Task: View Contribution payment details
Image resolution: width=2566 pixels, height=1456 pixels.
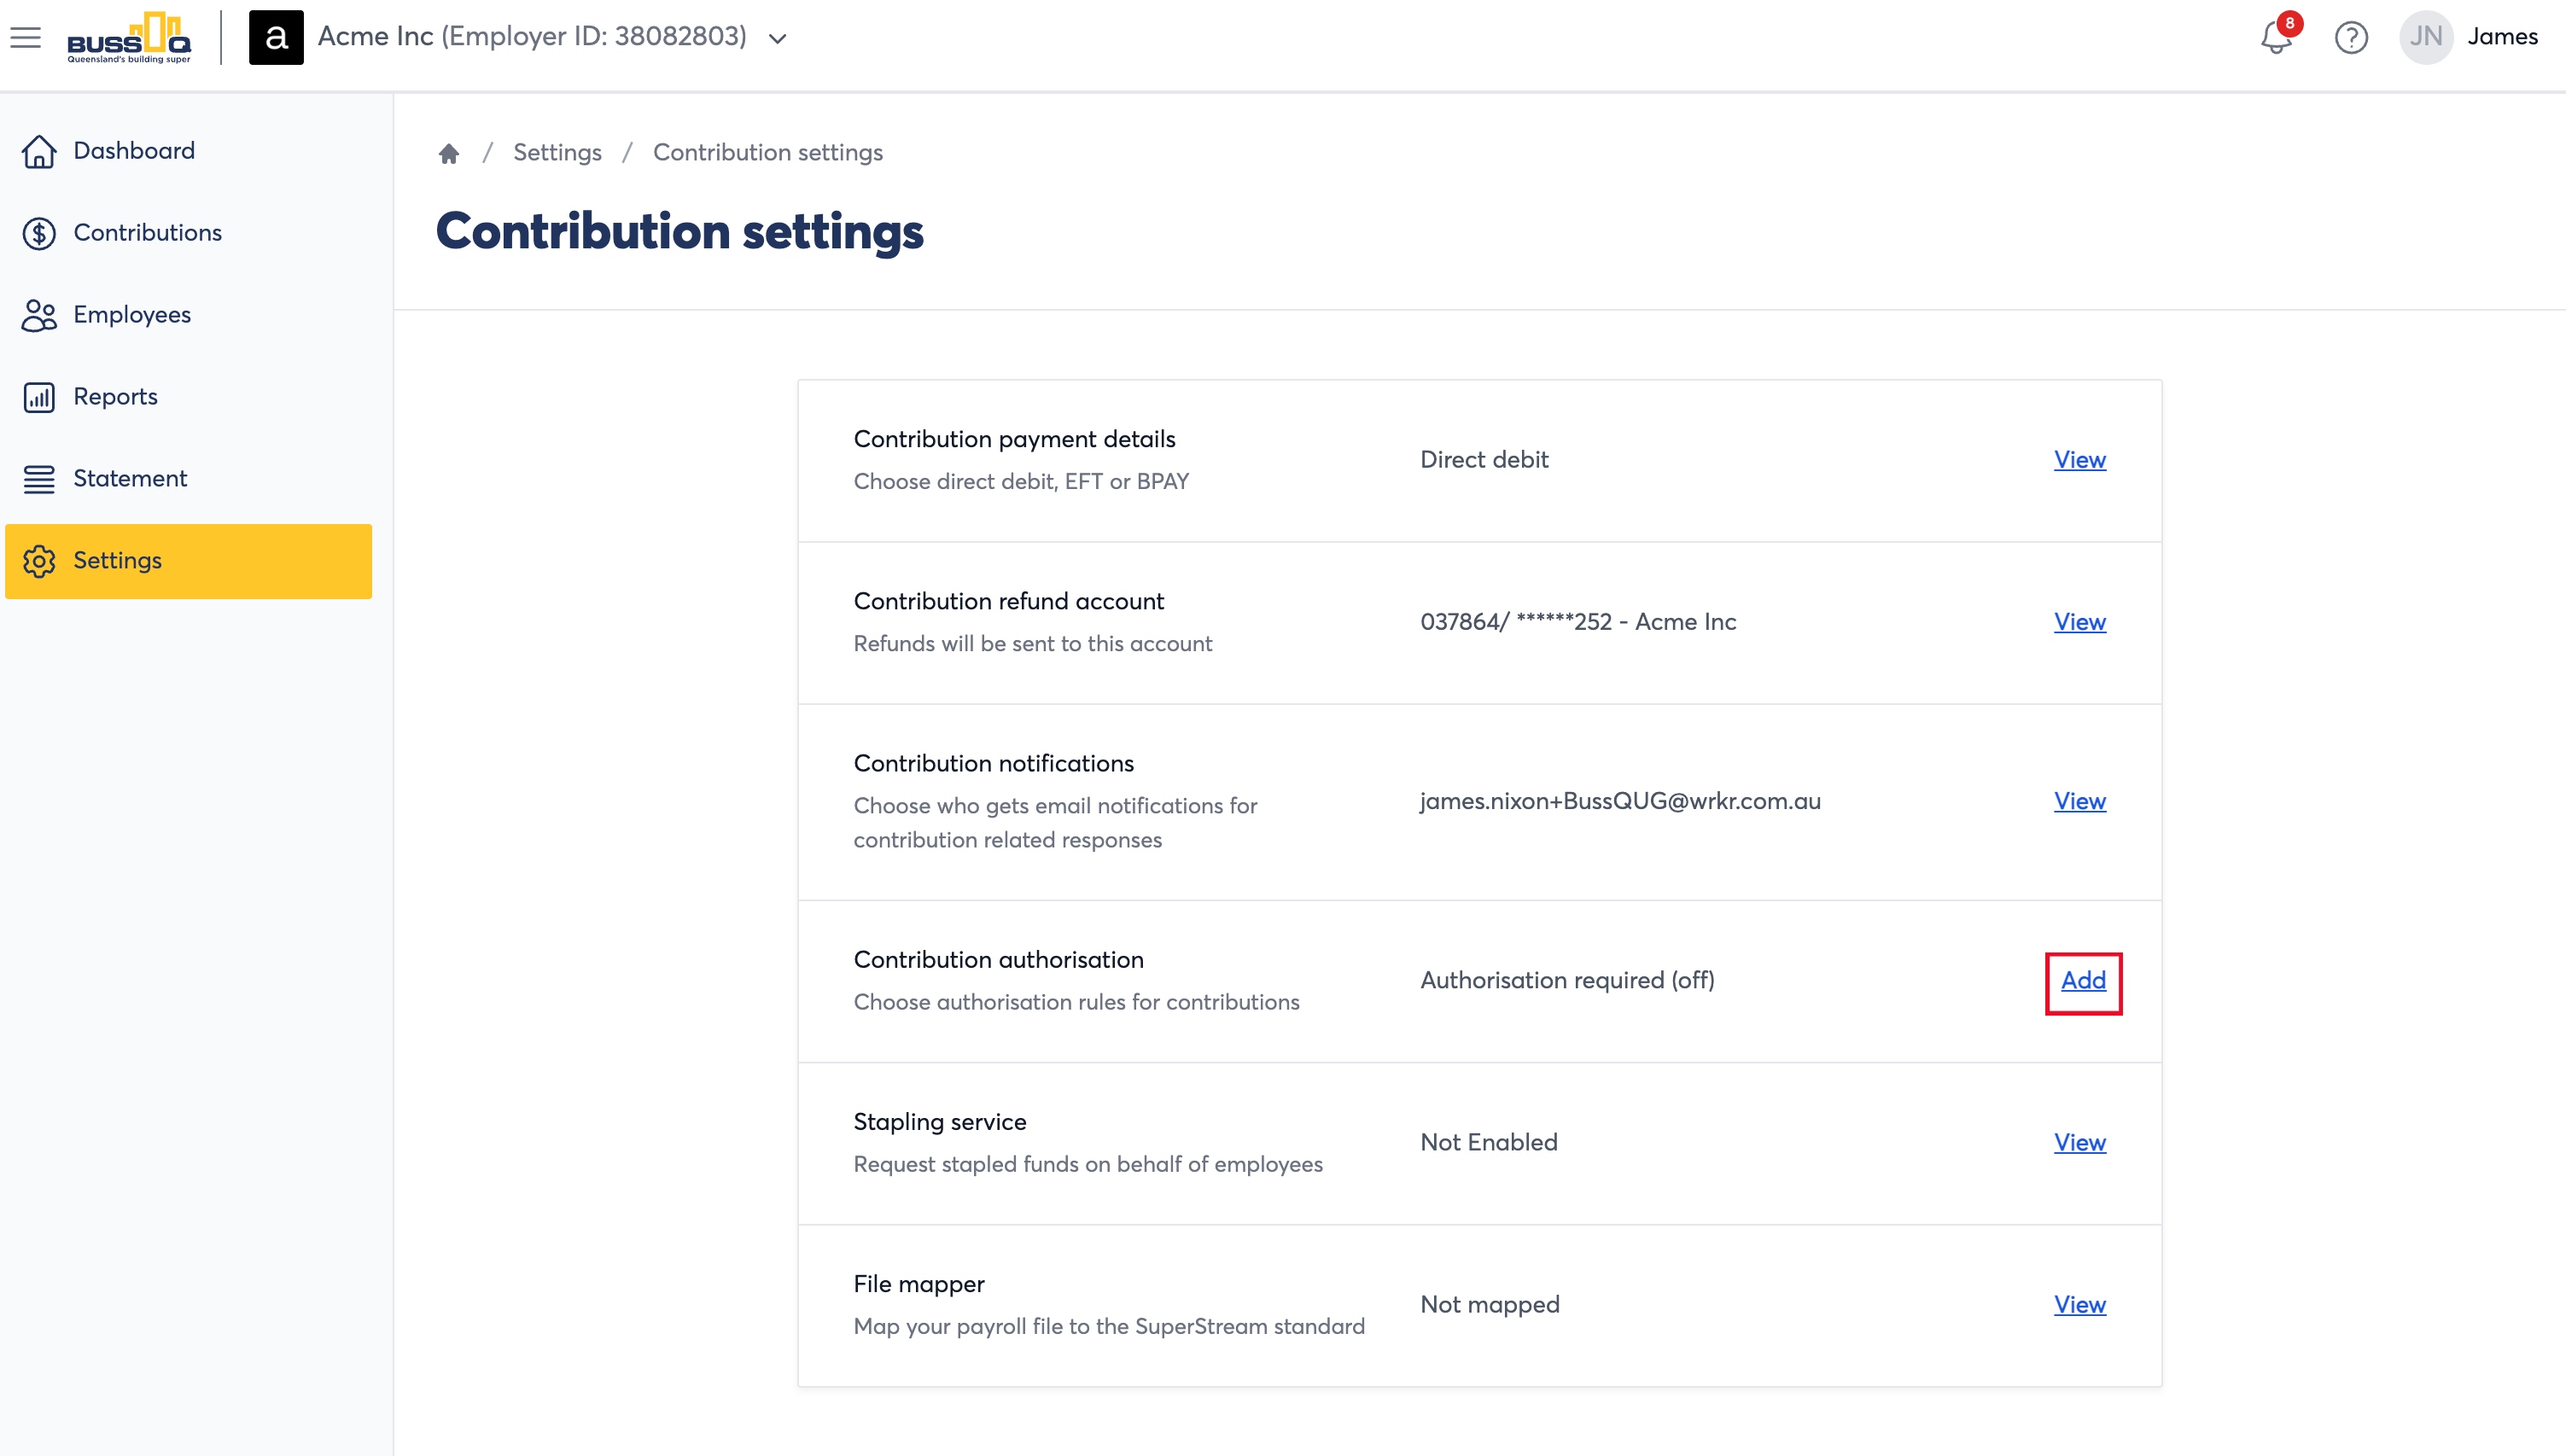Action: point(2080,460)
